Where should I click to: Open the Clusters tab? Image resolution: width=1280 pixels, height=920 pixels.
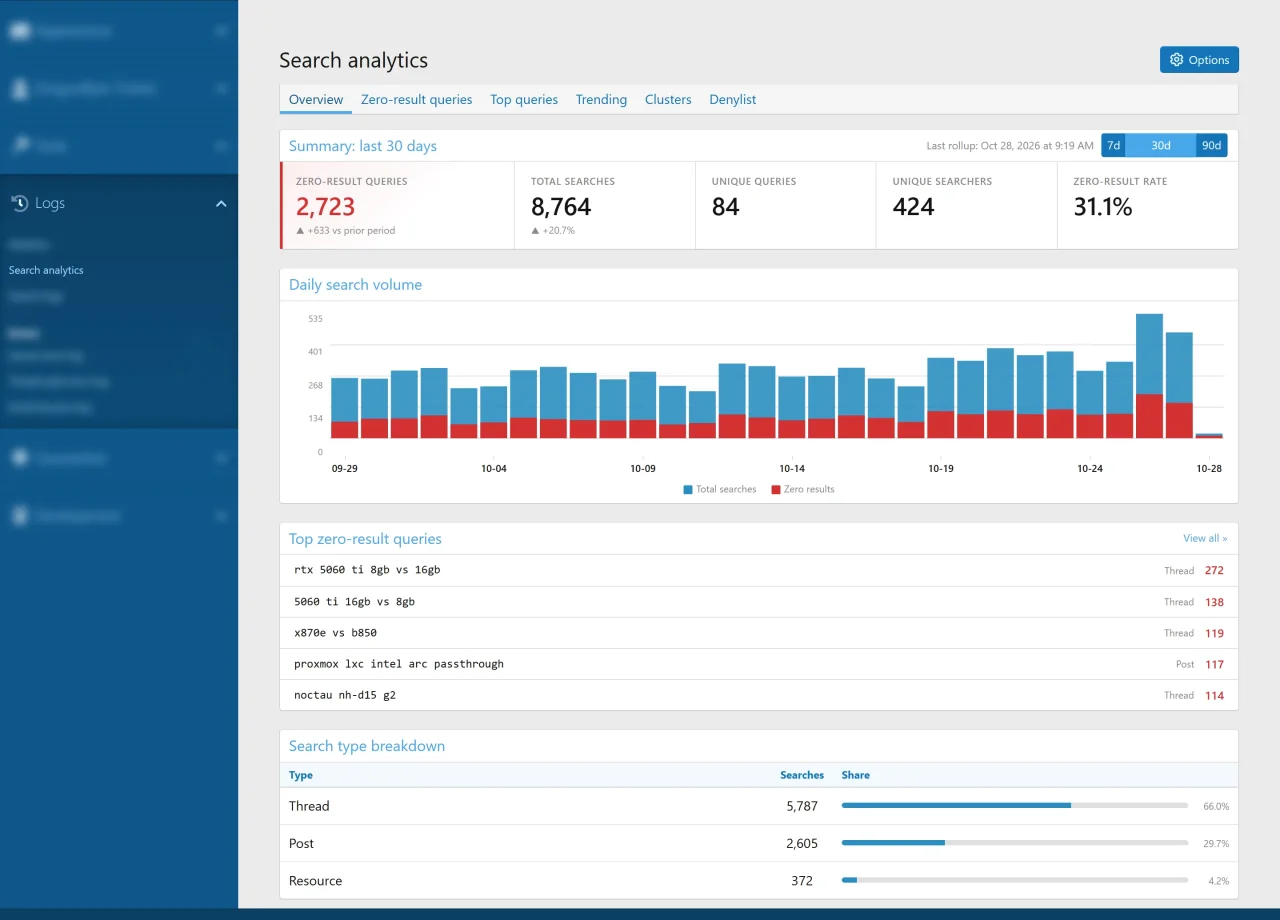668,100
